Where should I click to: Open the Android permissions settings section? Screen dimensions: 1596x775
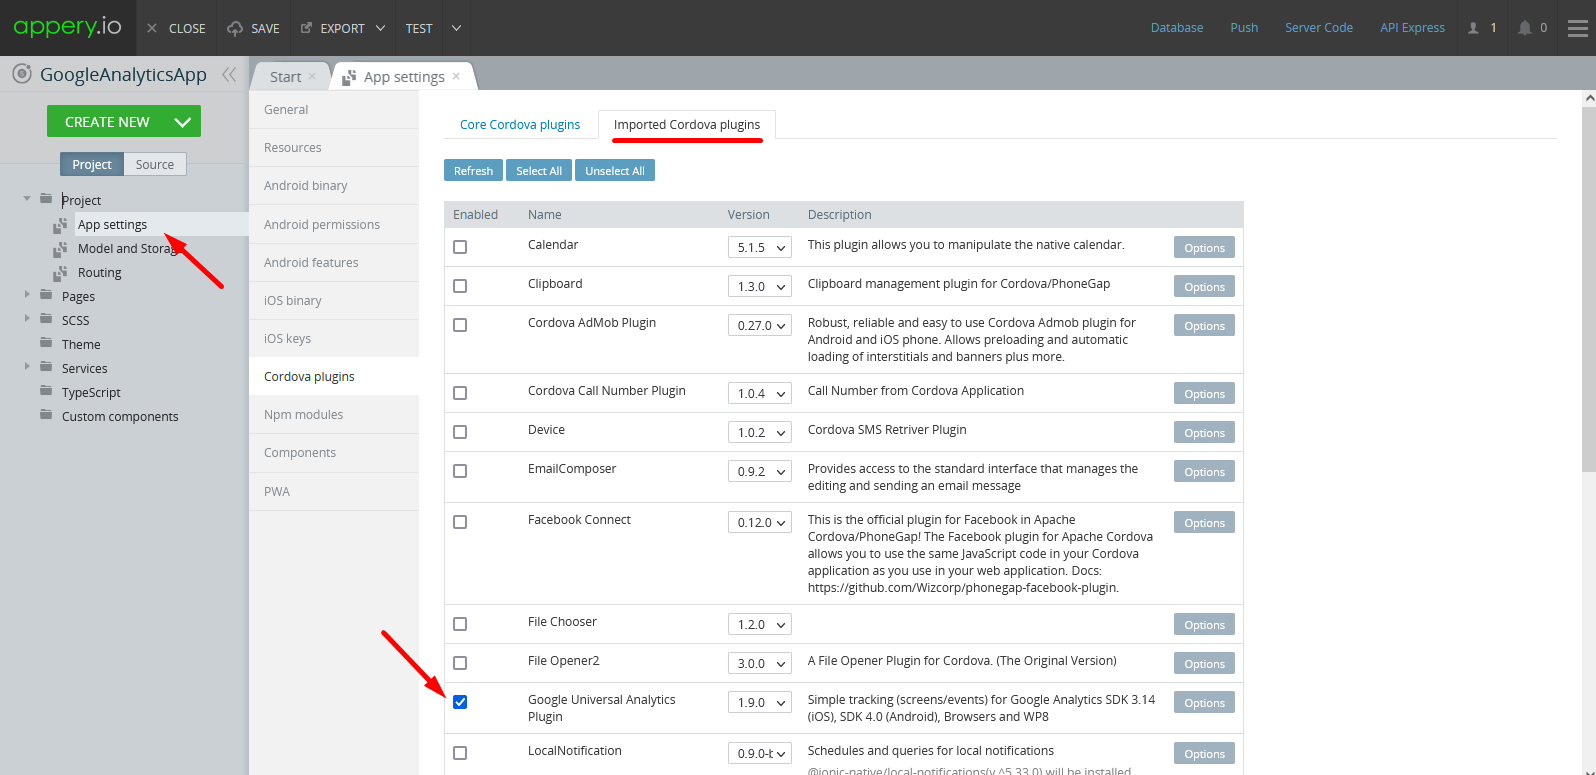334,225
